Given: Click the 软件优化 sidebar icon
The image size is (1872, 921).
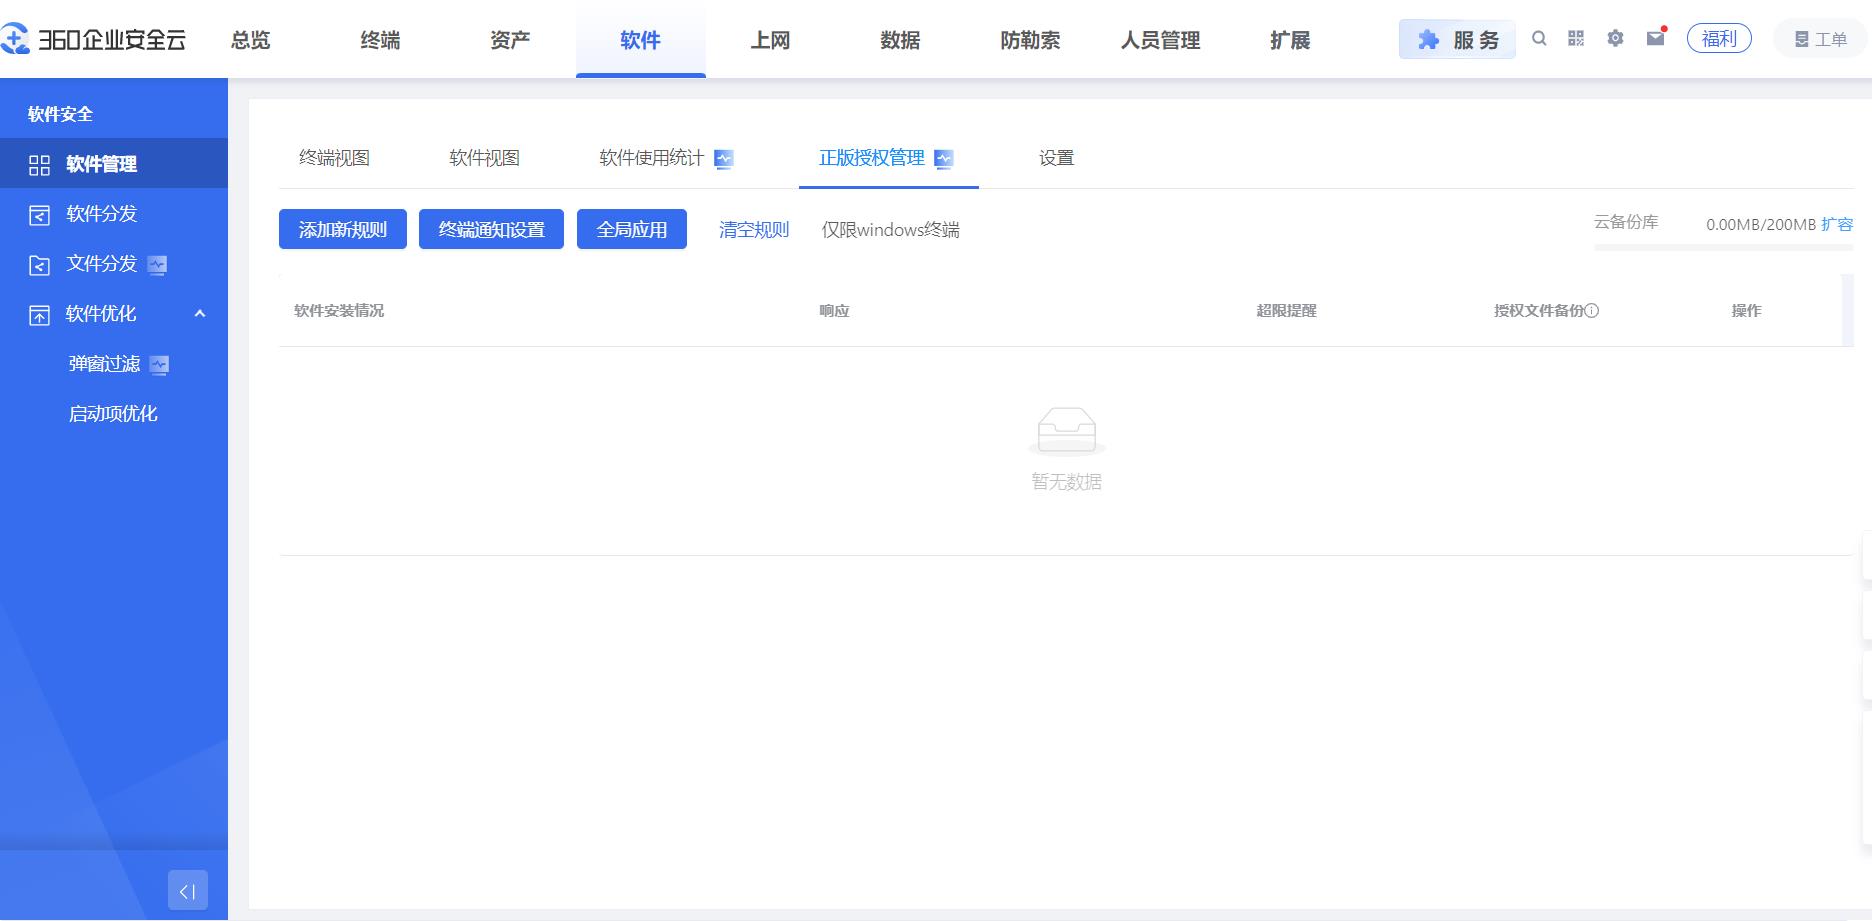Looking at the screenshot, I should coord(39,315).
